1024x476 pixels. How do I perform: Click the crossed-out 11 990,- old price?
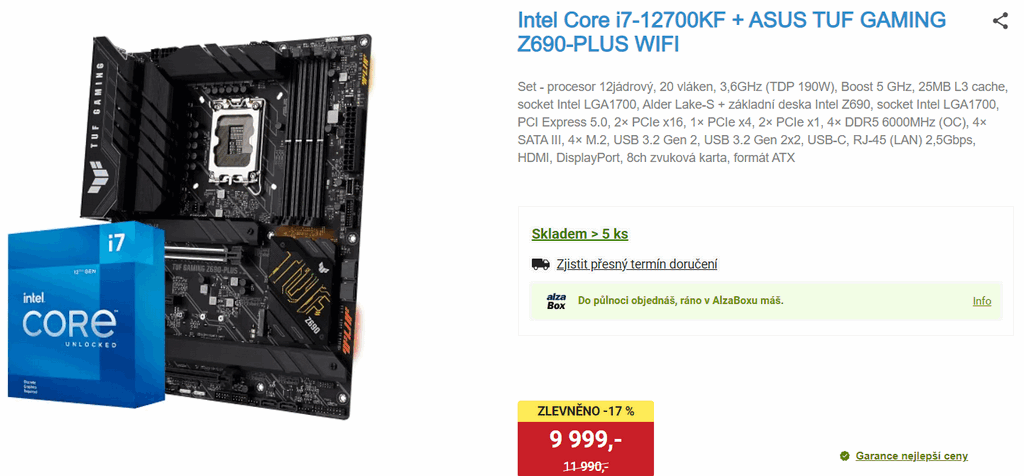586,466
